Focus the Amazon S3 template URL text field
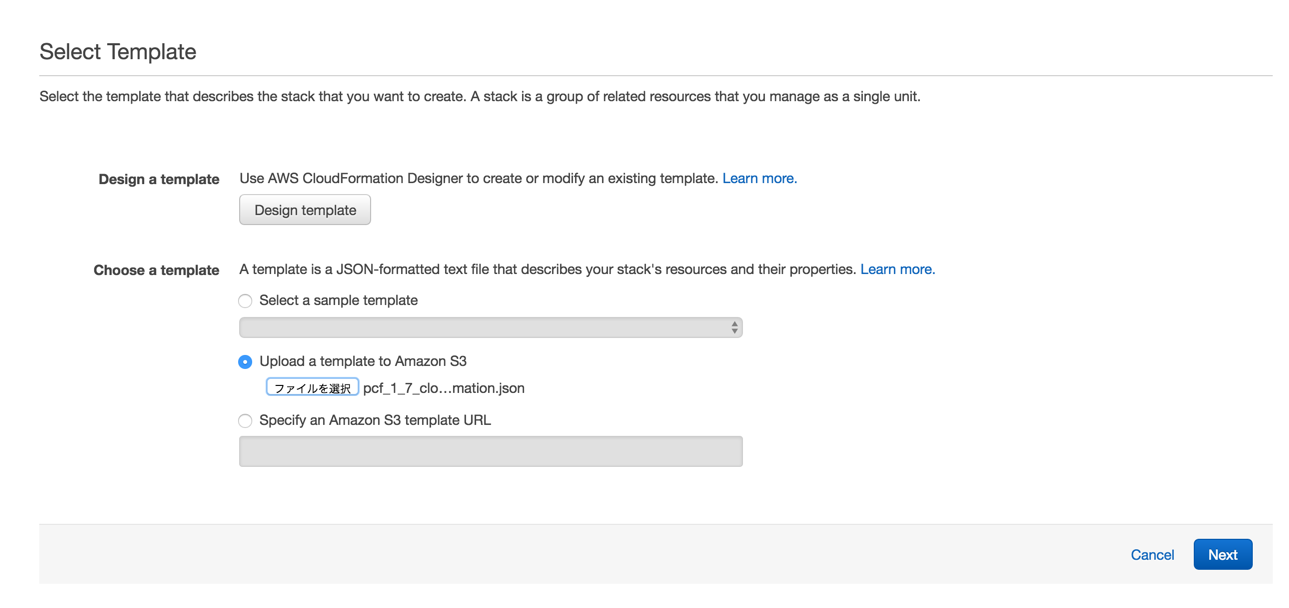The width and height of the screenshot is (1289, 608). [x=490, y=451]
